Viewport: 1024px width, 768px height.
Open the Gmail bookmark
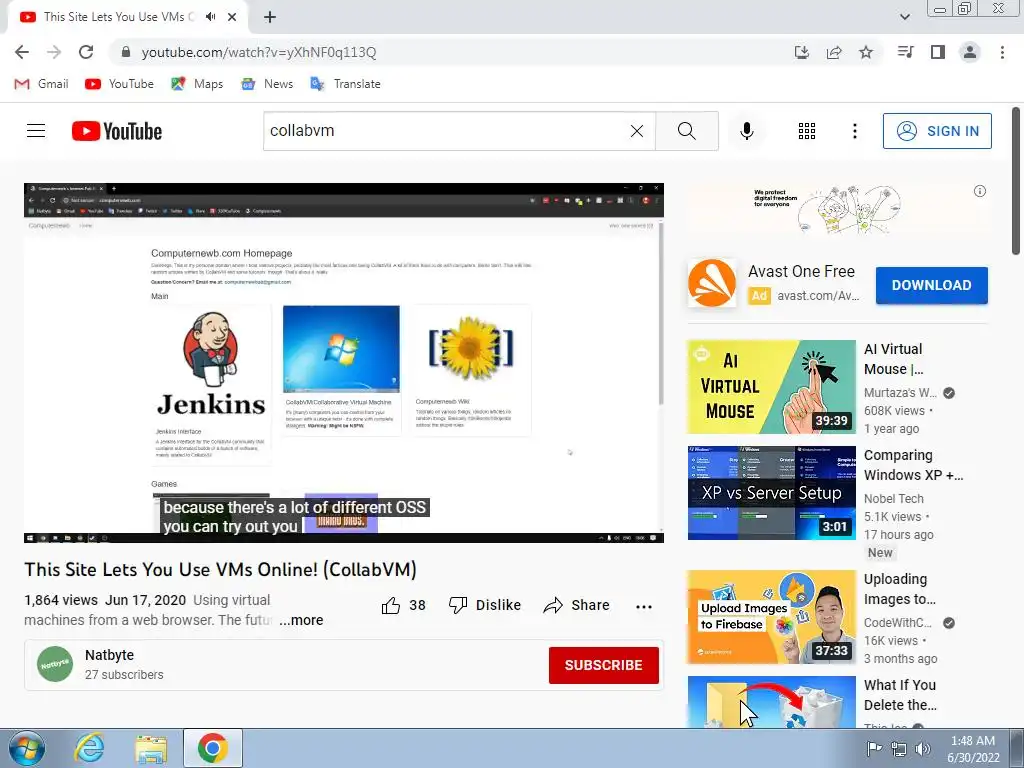(41, 84)
